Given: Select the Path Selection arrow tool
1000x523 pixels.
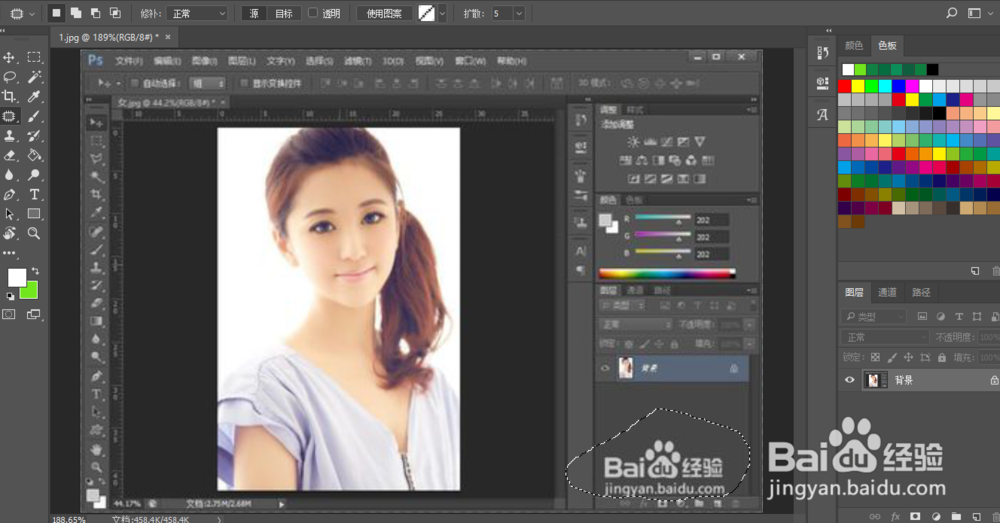Looking at the screenshot, I should (9, 214).
